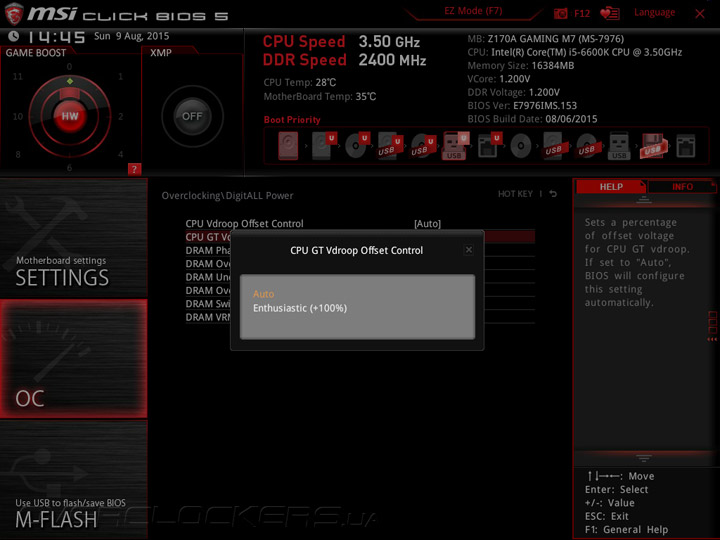Go back using the HOT KEY return arrow
The width and height of the screenshot is (720, 540).
pos(553,194)
